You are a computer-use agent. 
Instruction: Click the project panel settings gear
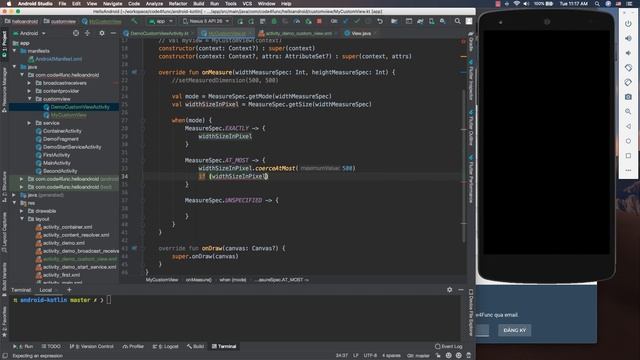coord(102,33)
